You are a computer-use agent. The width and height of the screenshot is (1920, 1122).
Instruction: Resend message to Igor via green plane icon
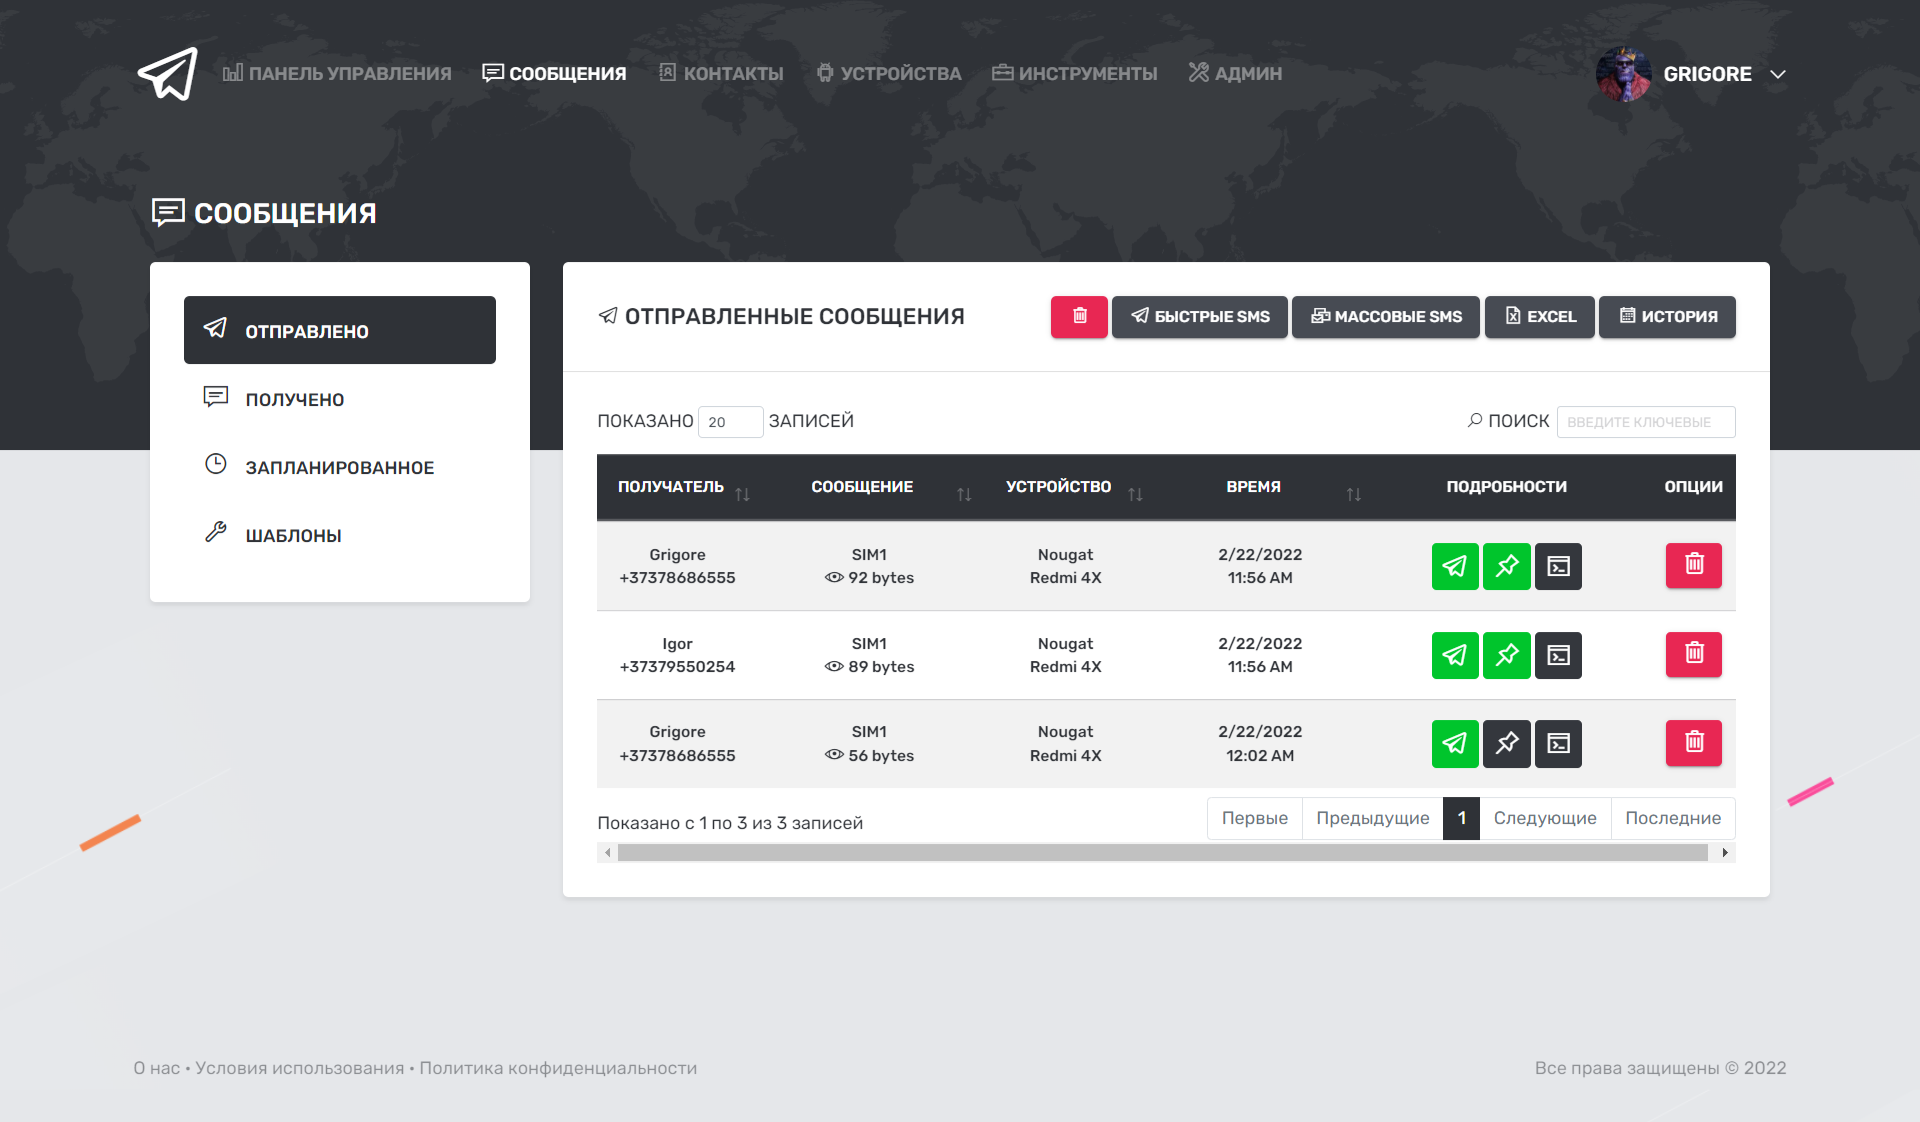1454,655
